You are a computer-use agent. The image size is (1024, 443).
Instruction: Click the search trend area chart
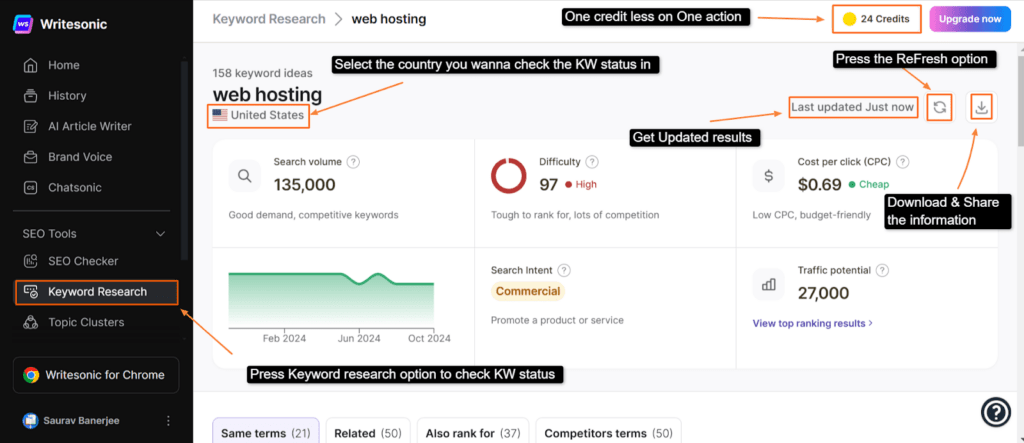click(x=331, y=299)
